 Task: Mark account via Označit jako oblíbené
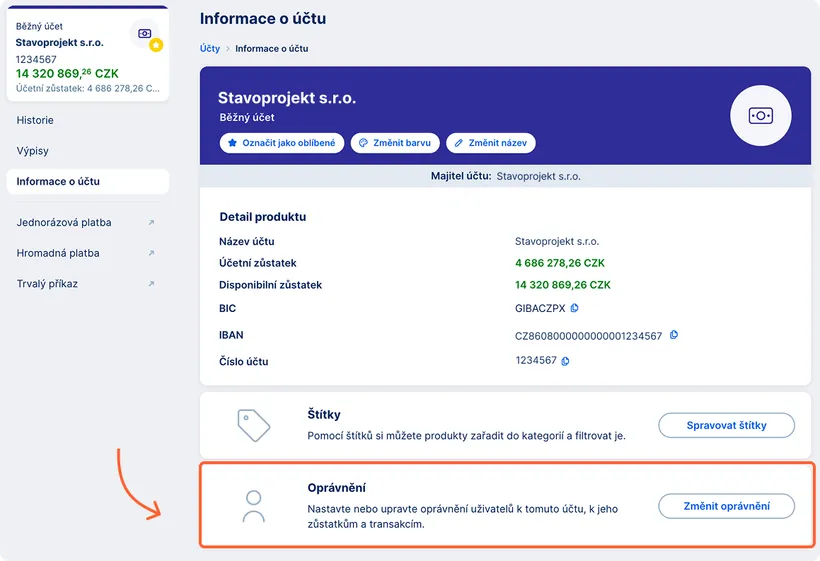point(282,143)
